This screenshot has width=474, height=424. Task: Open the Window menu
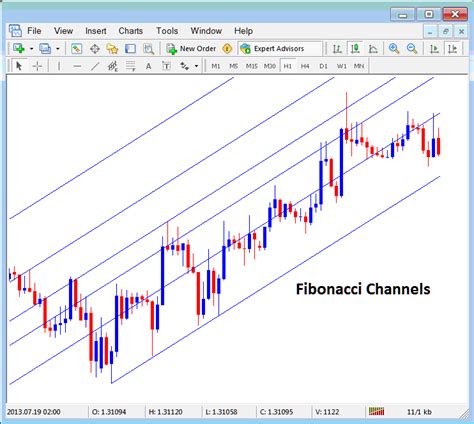click(x=206, y=31)
